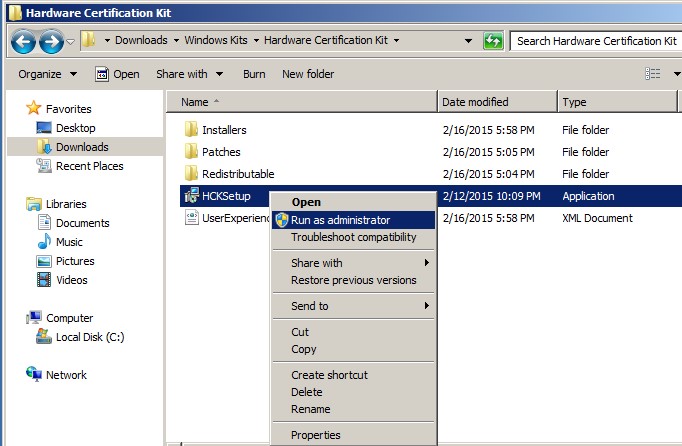Select the Patches folder icon
The height and width of the screenshot is (446, 682).
click(191, 151)
